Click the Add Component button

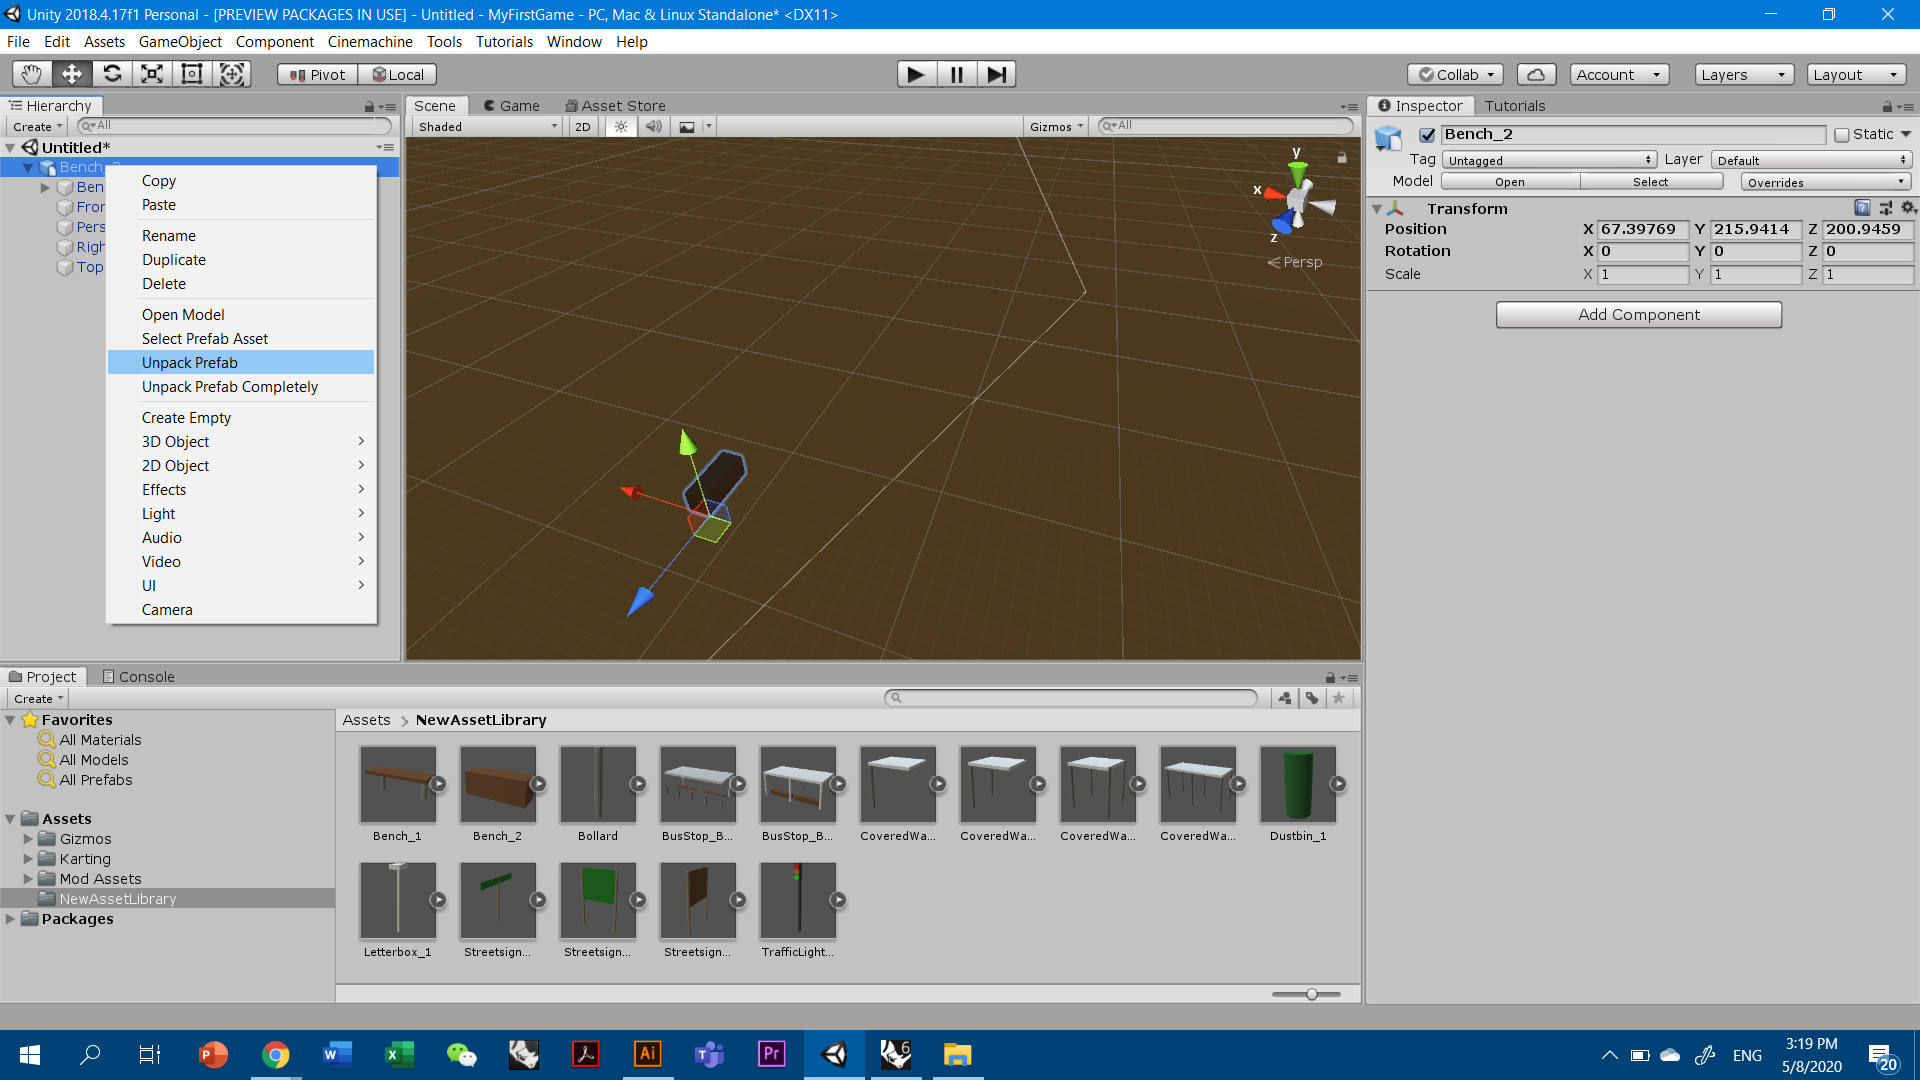click(1638, 314)
